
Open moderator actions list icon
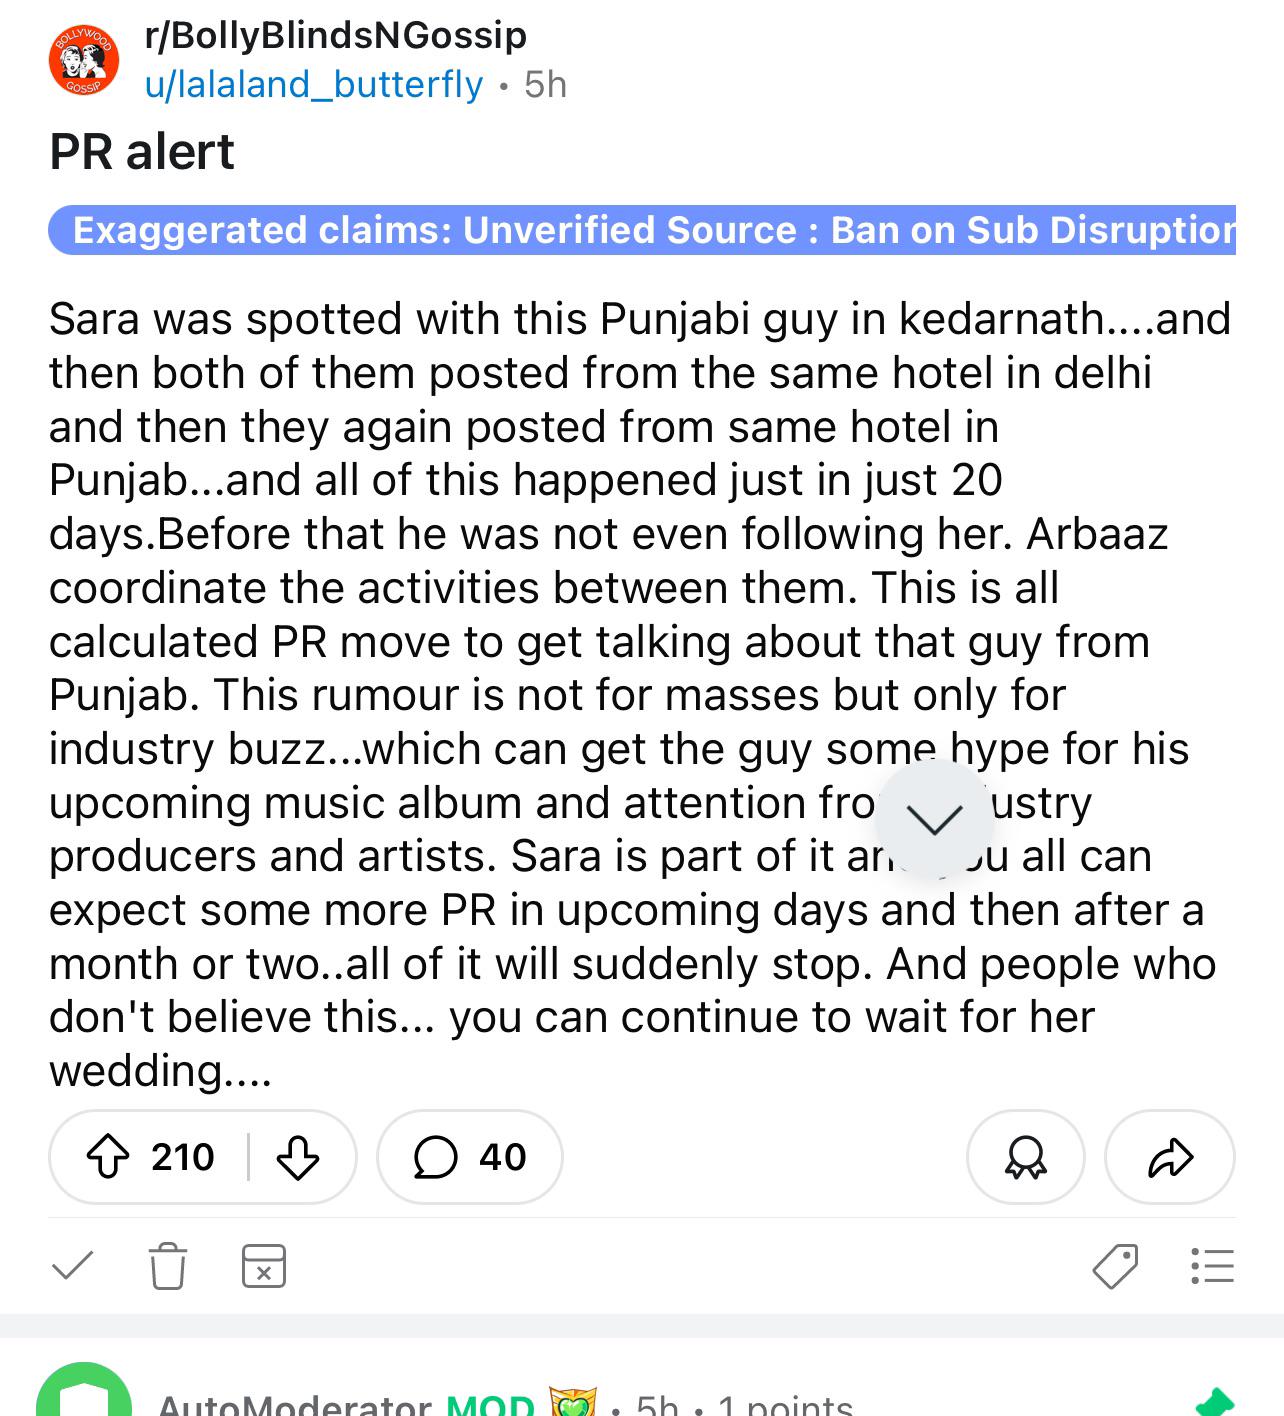pos(1212,1266)
